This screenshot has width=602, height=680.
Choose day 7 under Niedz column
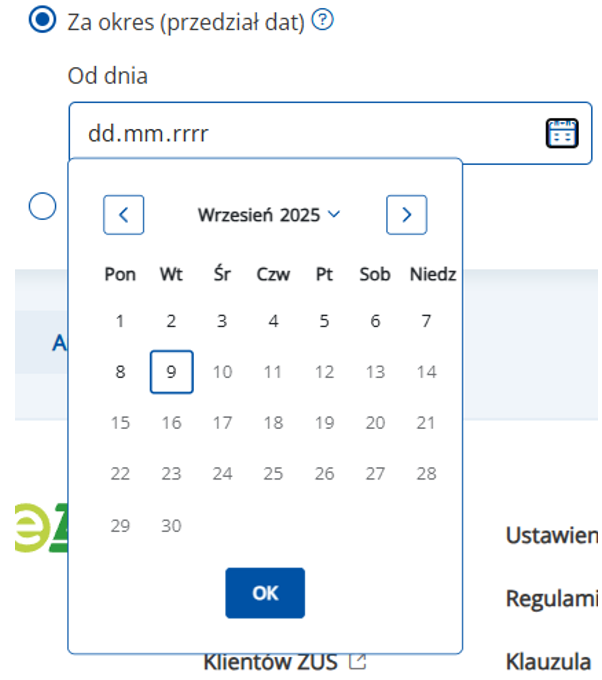tap(426, 321)
